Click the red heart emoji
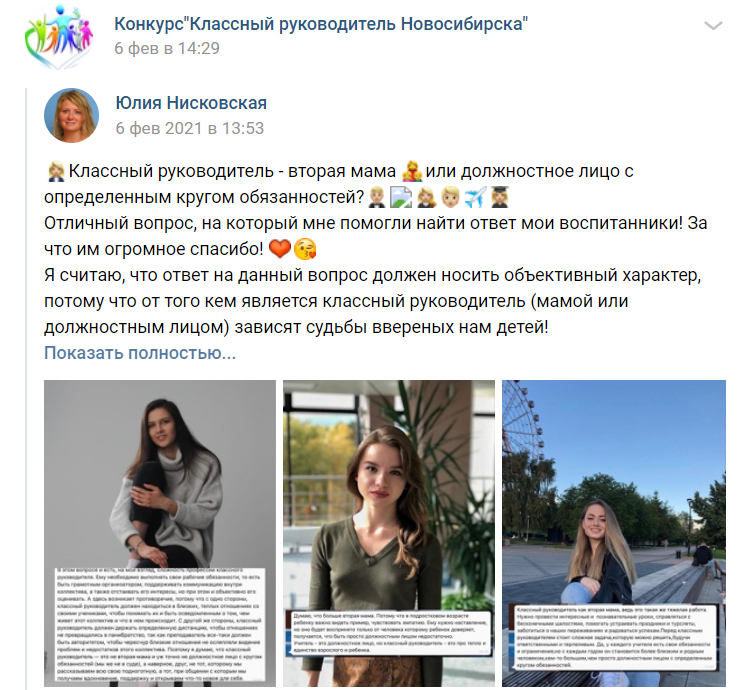 [x=280, y=249]
